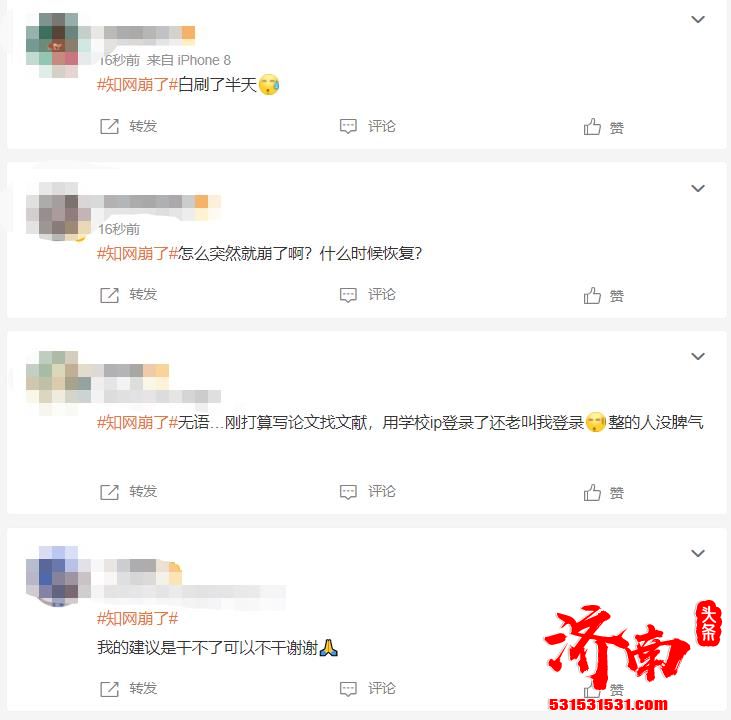Open #知网崩了# hashtag in fourth post
This screenshot has height=720, width=731.
point(138,619)
